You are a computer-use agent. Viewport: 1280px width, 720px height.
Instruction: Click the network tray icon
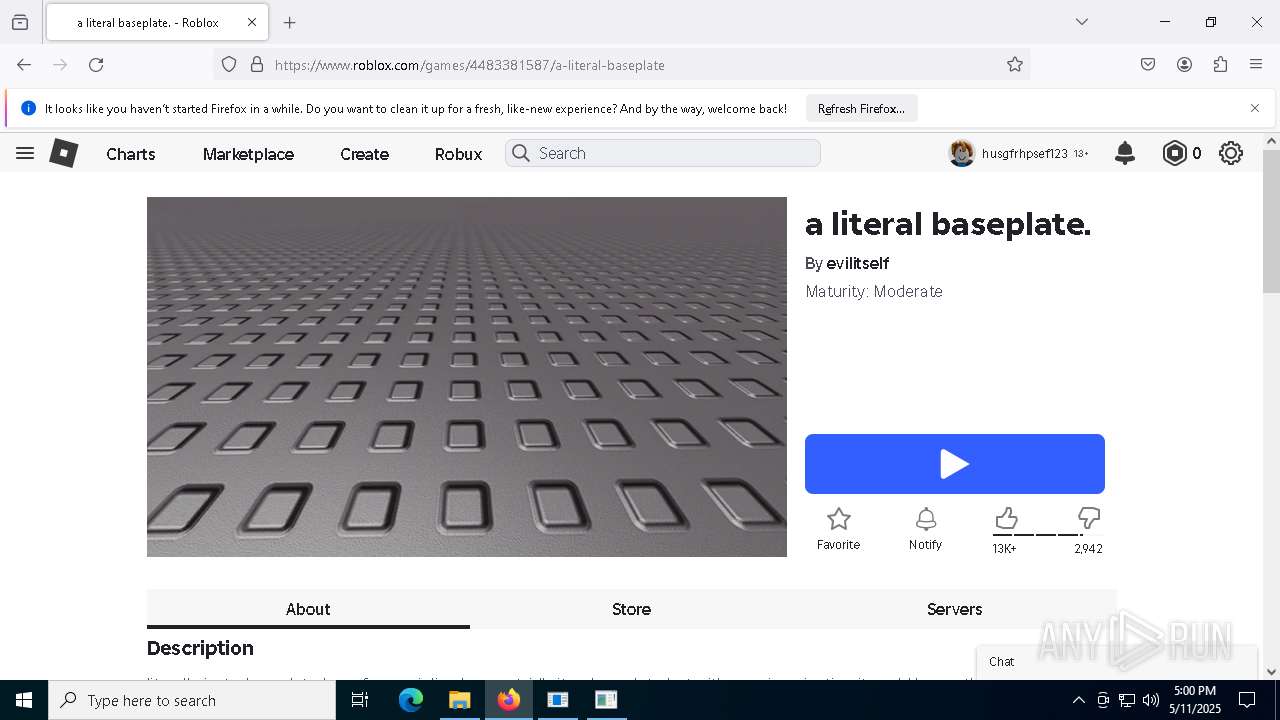coord(1127,700)
